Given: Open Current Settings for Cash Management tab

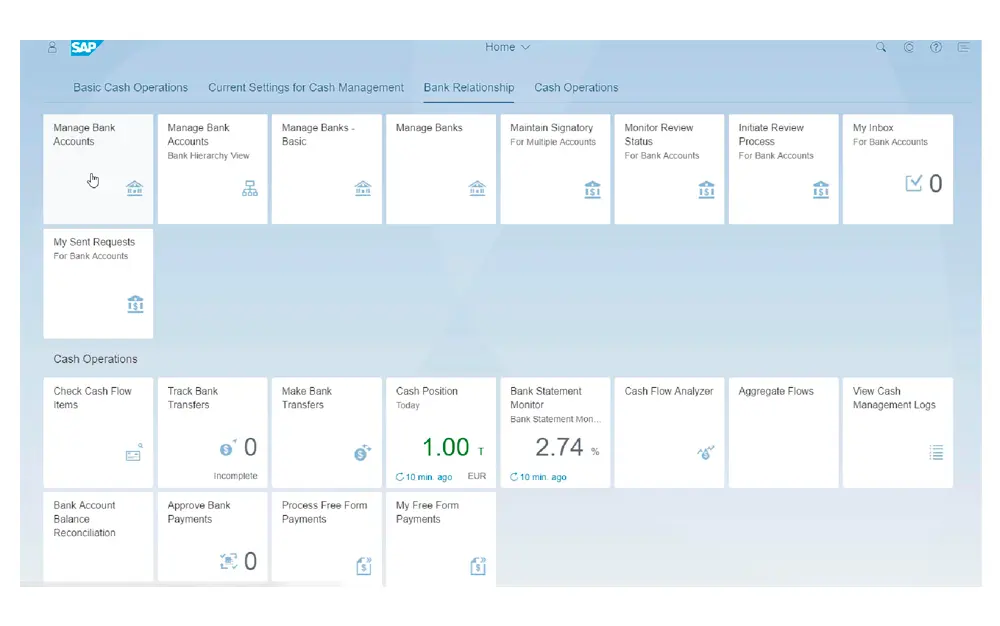Looking at the screenshot, I should pyautogui.click(x=306, y=88).
